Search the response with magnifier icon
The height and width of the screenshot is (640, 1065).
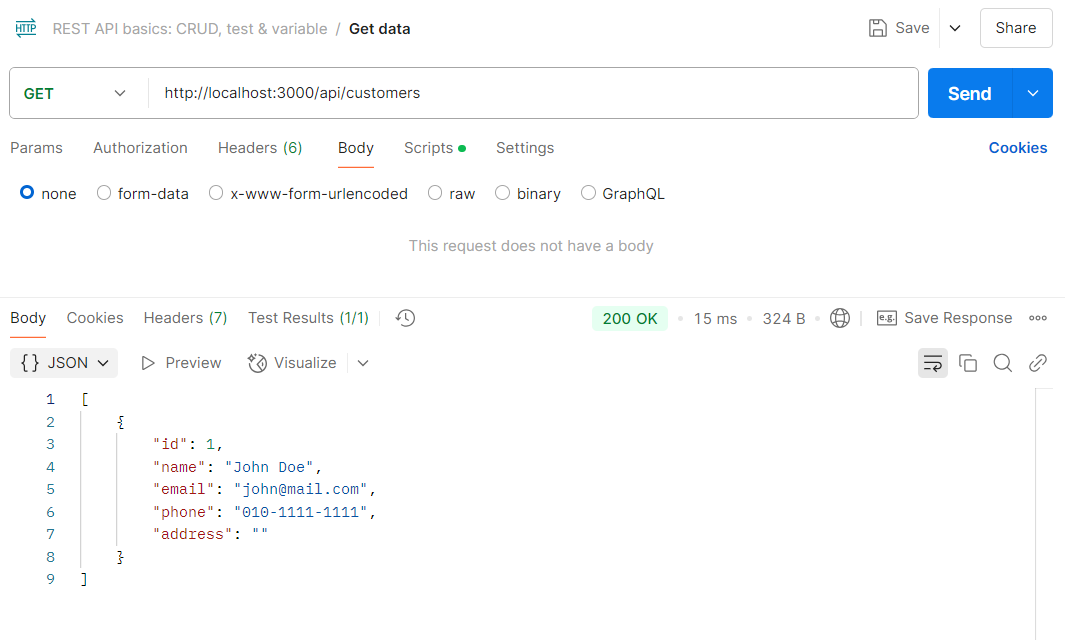pyautogui.click(x=1003, y=363)
